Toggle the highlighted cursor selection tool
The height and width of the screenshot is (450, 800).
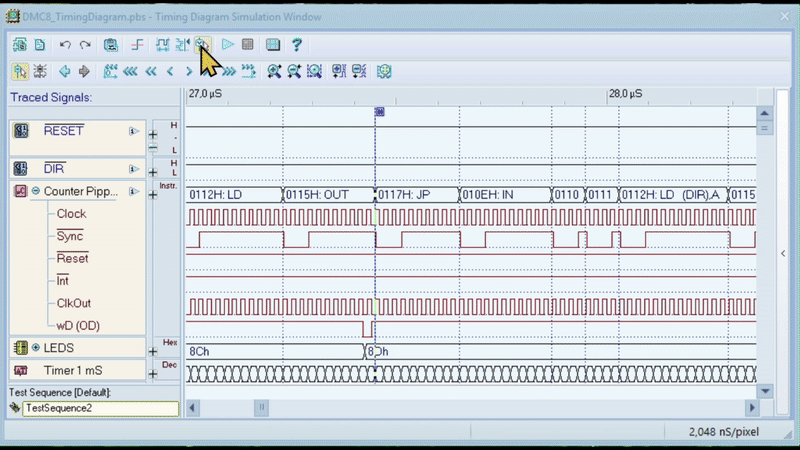click(20, 71)
